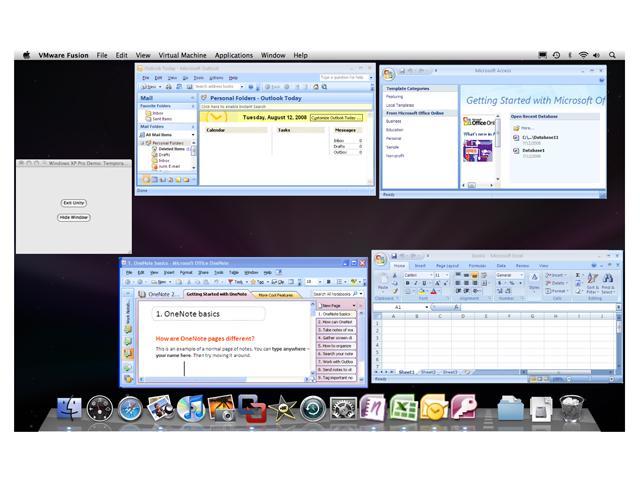Open Spotlight search magnifier
640x480 pixels.
pyautogui.click(x=612, y=55)
